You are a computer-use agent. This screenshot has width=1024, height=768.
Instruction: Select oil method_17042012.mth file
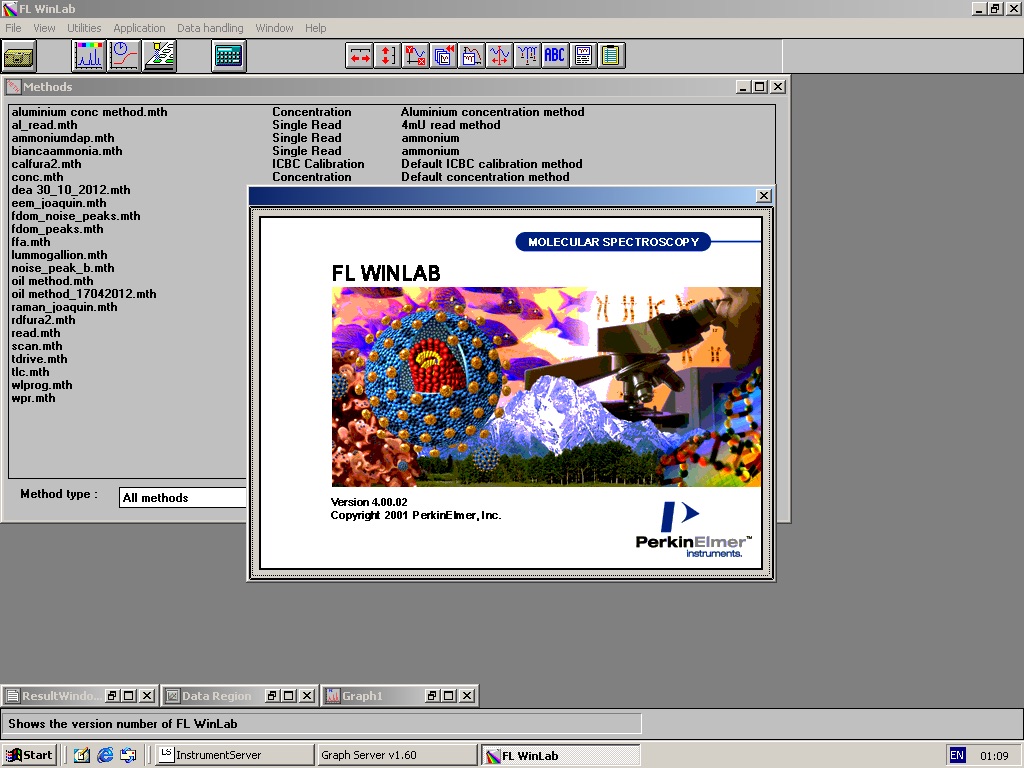click(84, 295)
